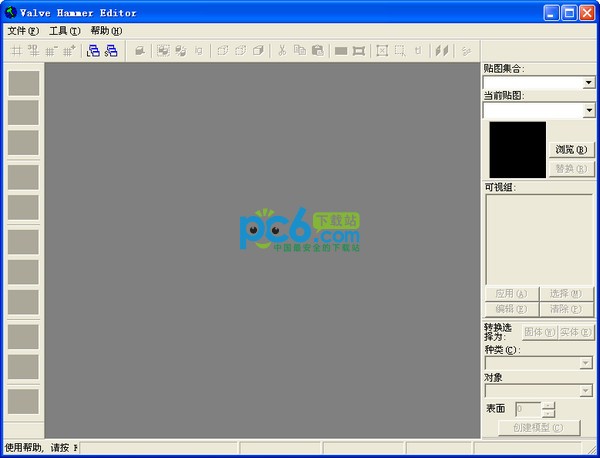The height and width of the screenshot is (458, 600).
Task: Click the last toolbar icon at right end
Action: 466,51
